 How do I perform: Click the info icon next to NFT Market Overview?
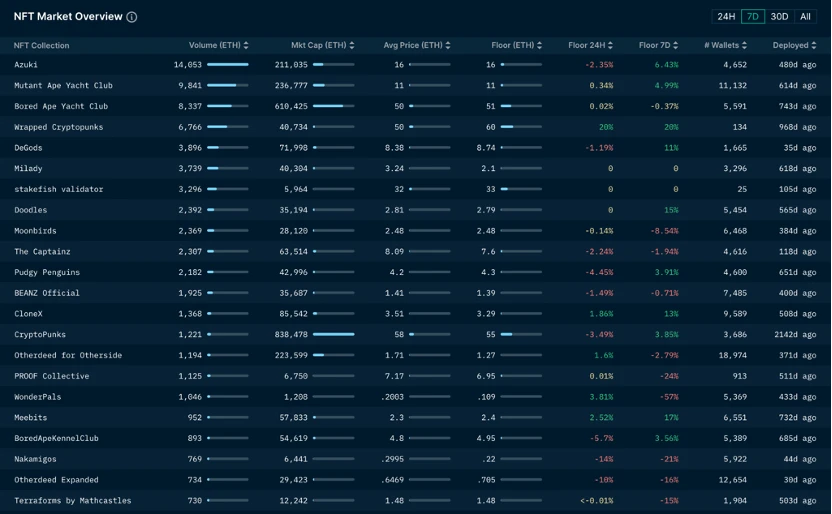click(132, 17)
